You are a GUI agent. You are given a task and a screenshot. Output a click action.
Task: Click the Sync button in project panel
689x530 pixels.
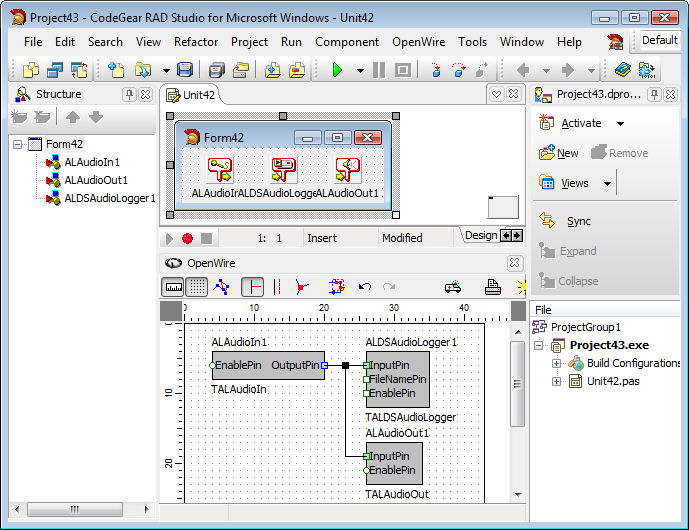point(578,221)
